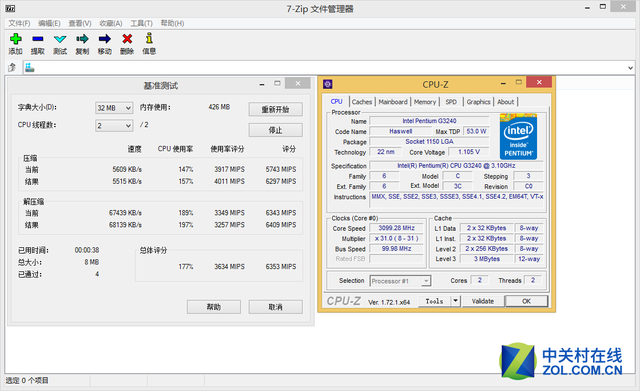This screenshot has height=391, width=640.
Task: Click the 停止 stop button
Action: point(276,130)
